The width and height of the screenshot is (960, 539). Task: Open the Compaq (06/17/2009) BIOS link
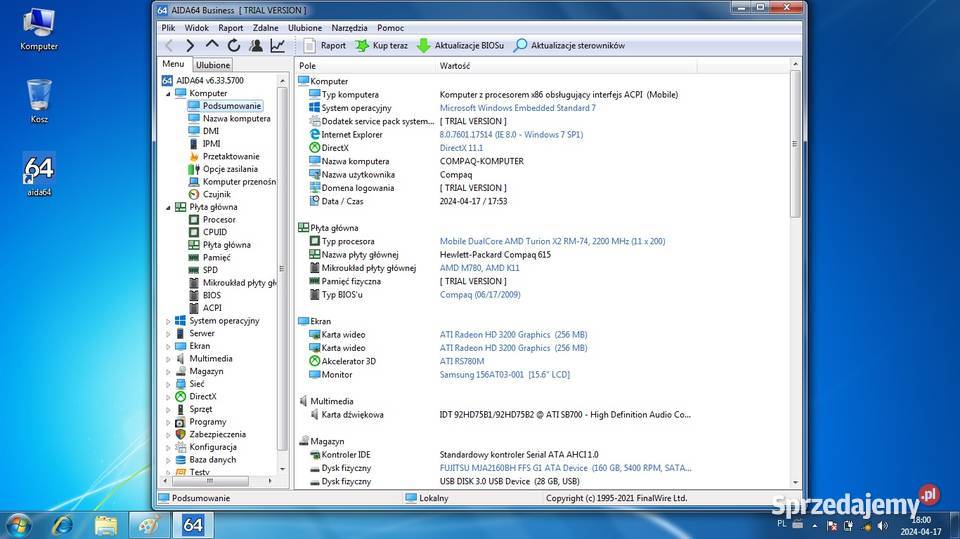tap(480, 295)
